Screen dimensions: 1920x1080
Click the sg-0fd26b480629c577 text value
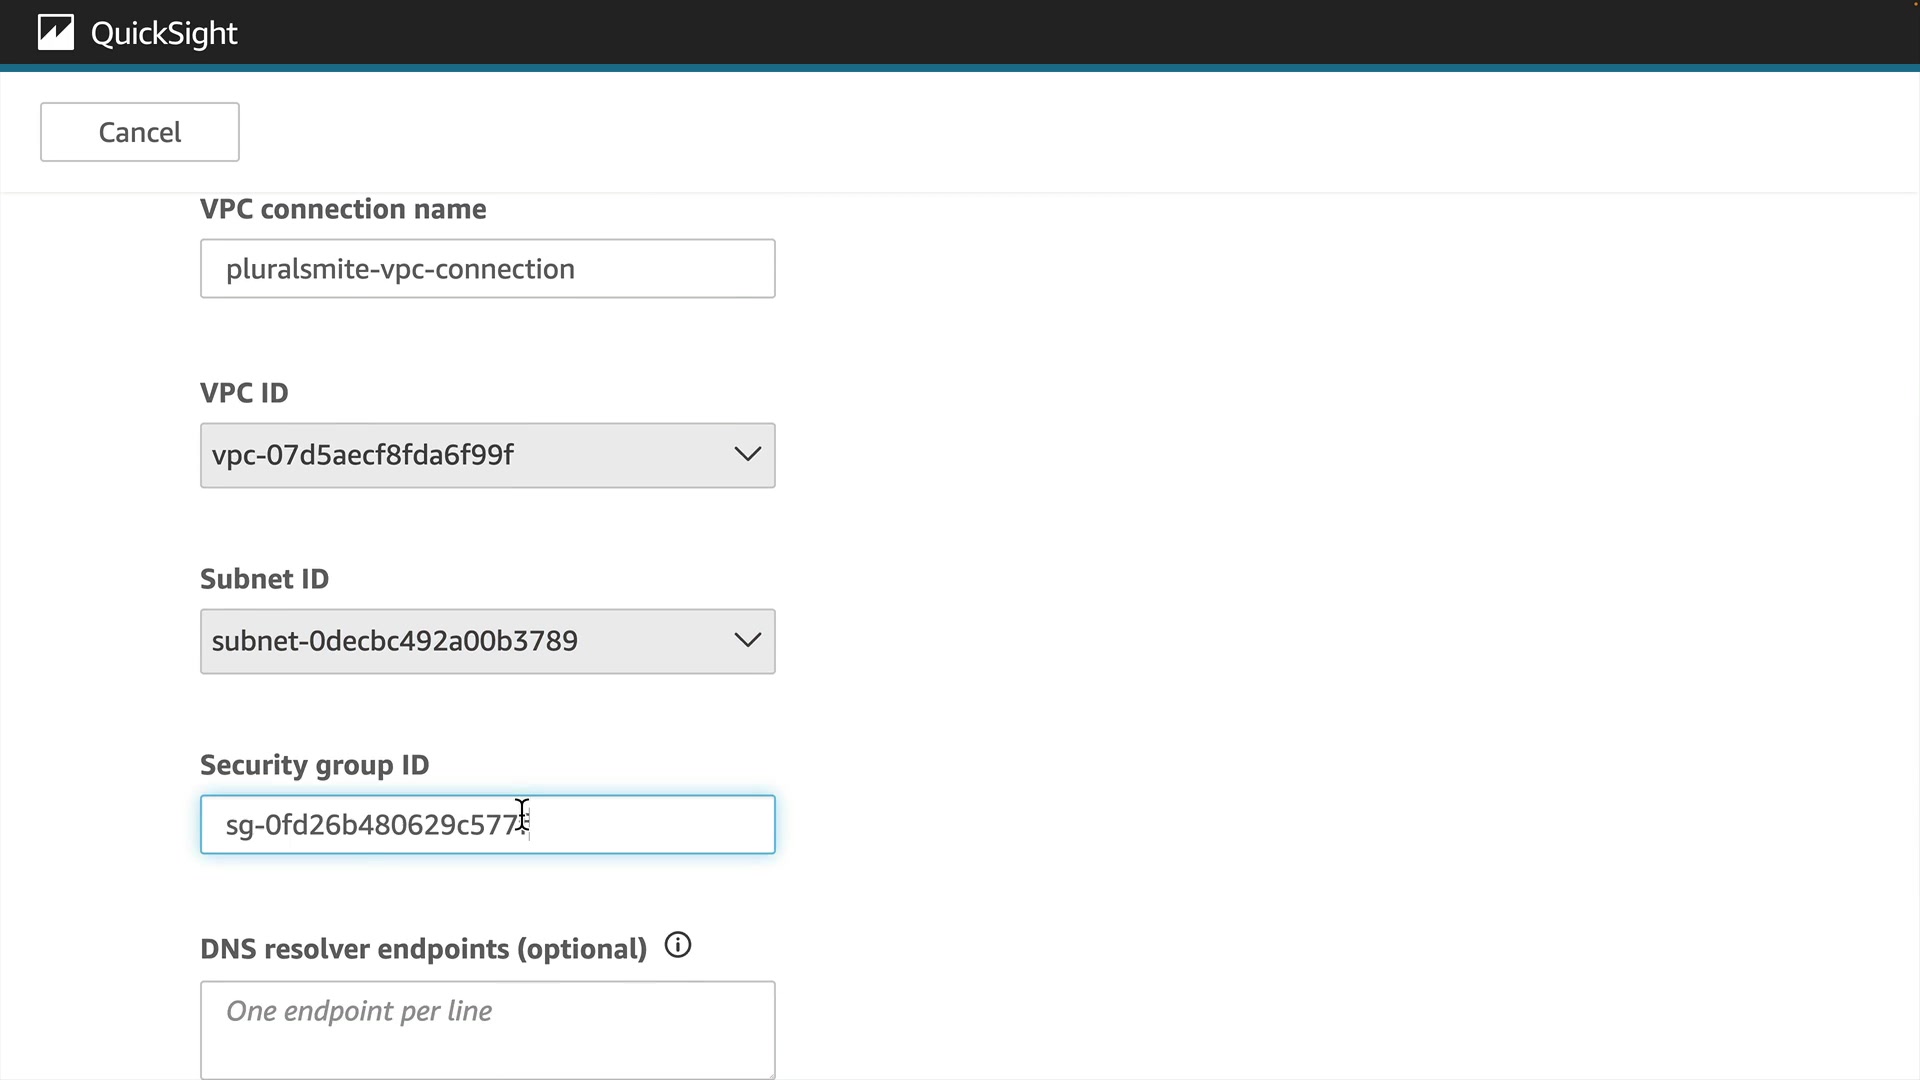(x=372, y=825)
